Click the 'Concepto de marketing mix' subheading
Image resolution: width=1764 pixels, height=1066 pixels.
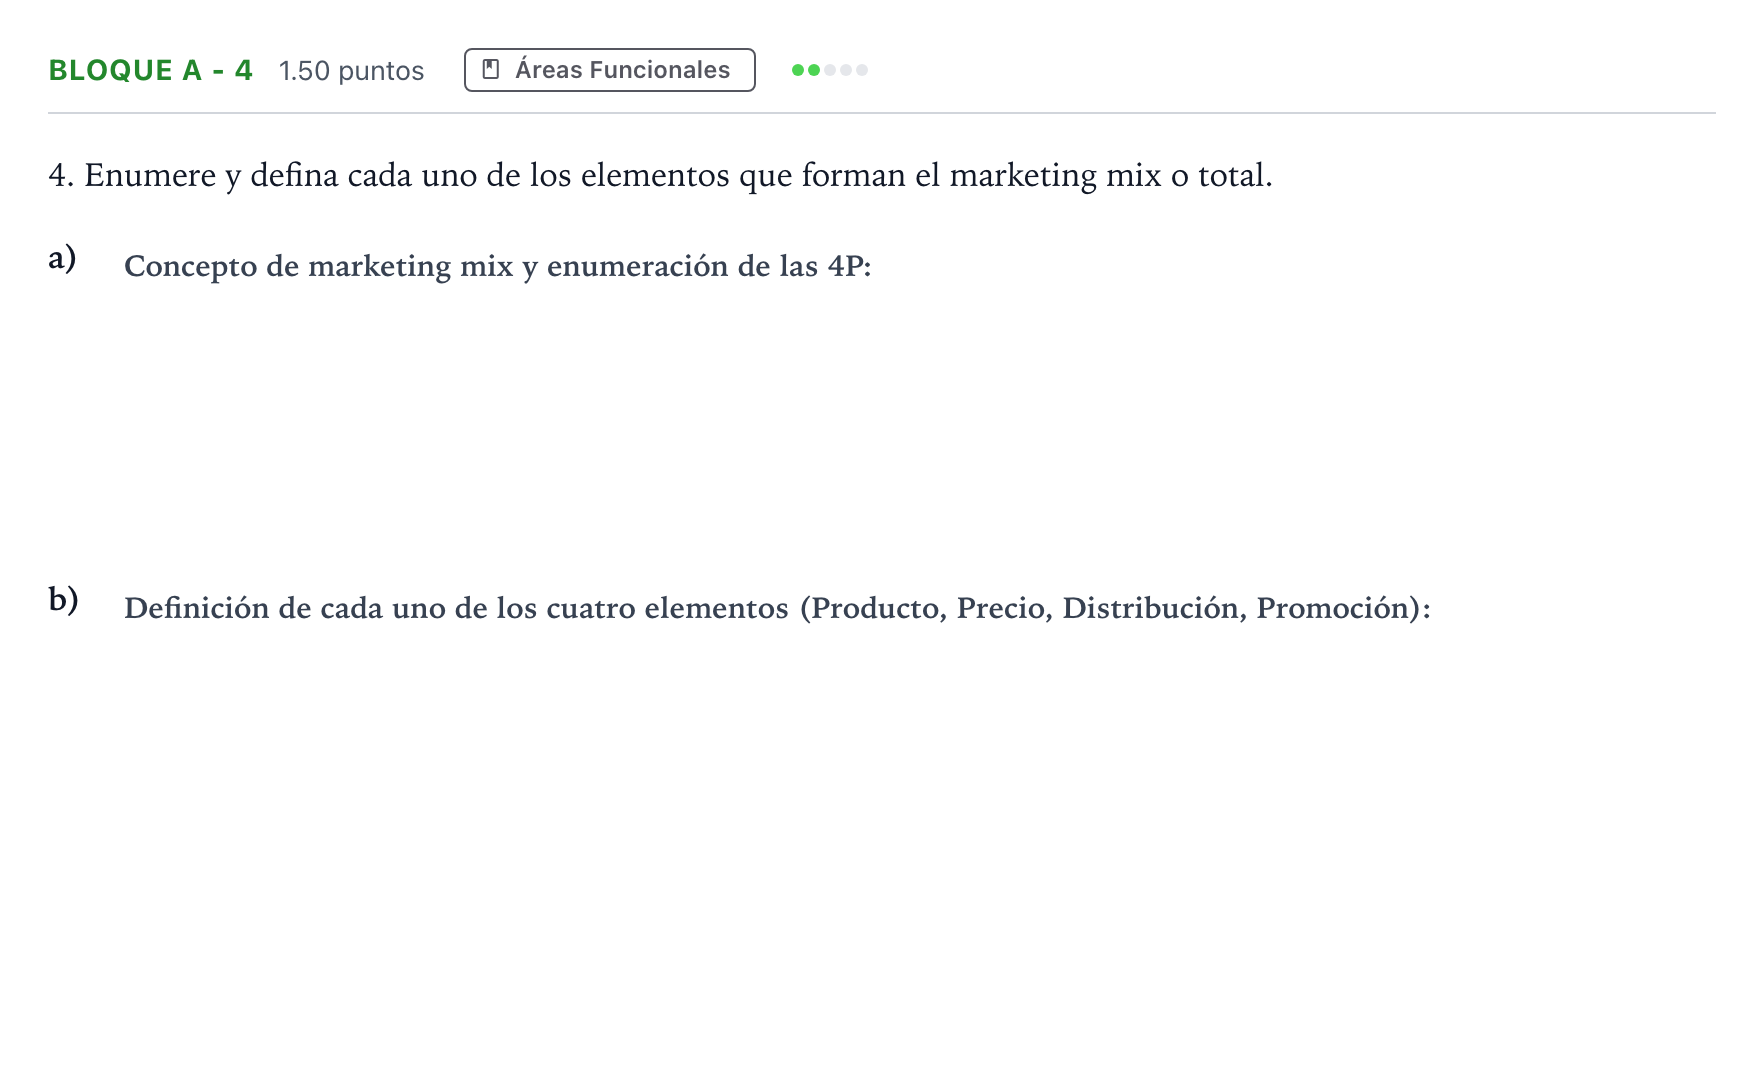pos(497,266)
